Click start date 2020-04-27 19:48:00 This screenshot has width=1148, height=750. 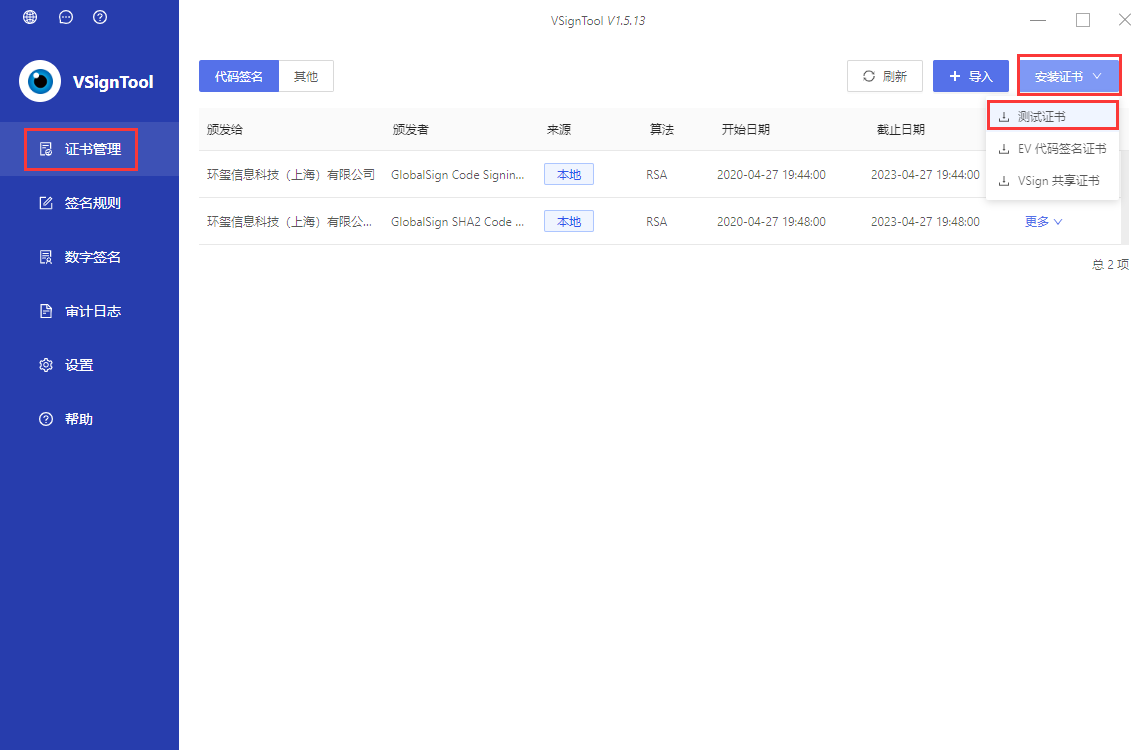771,222
